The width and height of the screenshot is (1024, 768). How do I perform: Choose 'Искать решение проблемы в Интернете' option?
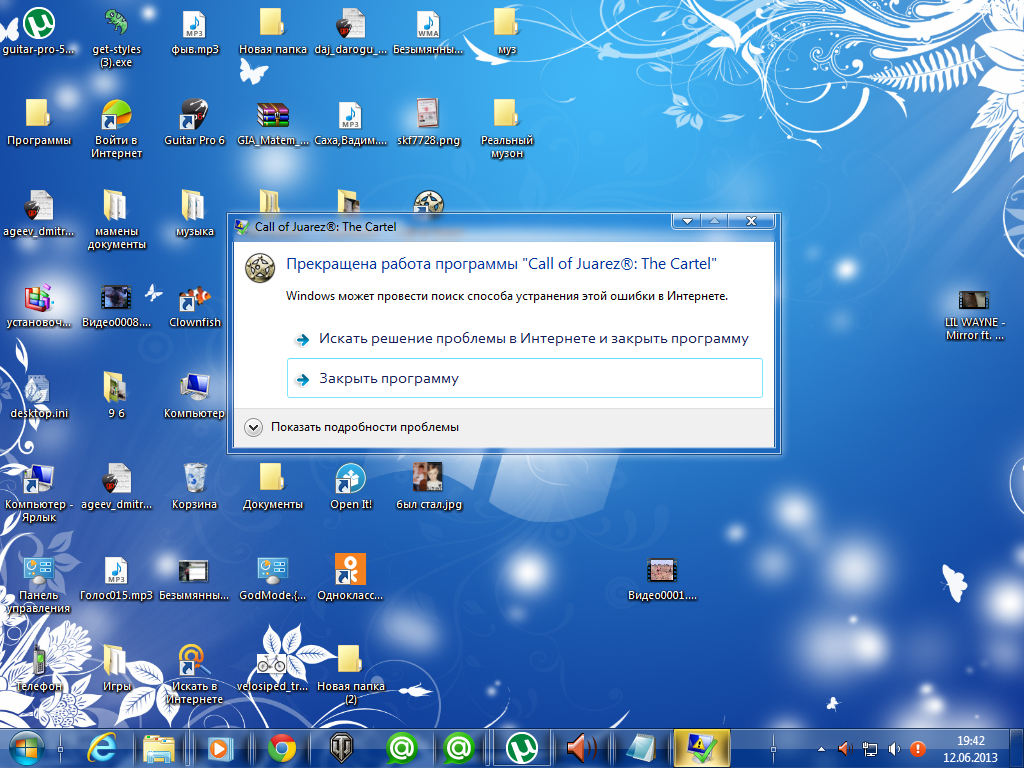tap(524, 338)
